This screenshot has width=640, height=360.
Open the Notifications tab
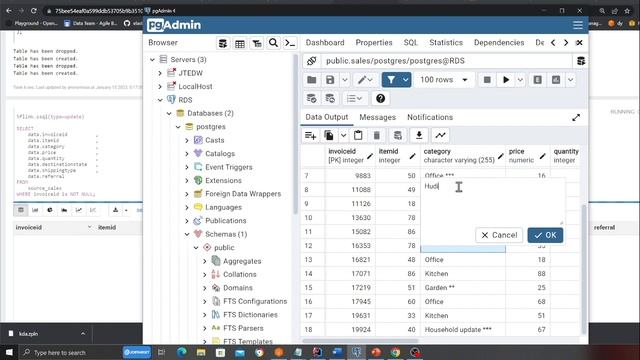coord(430,118)
